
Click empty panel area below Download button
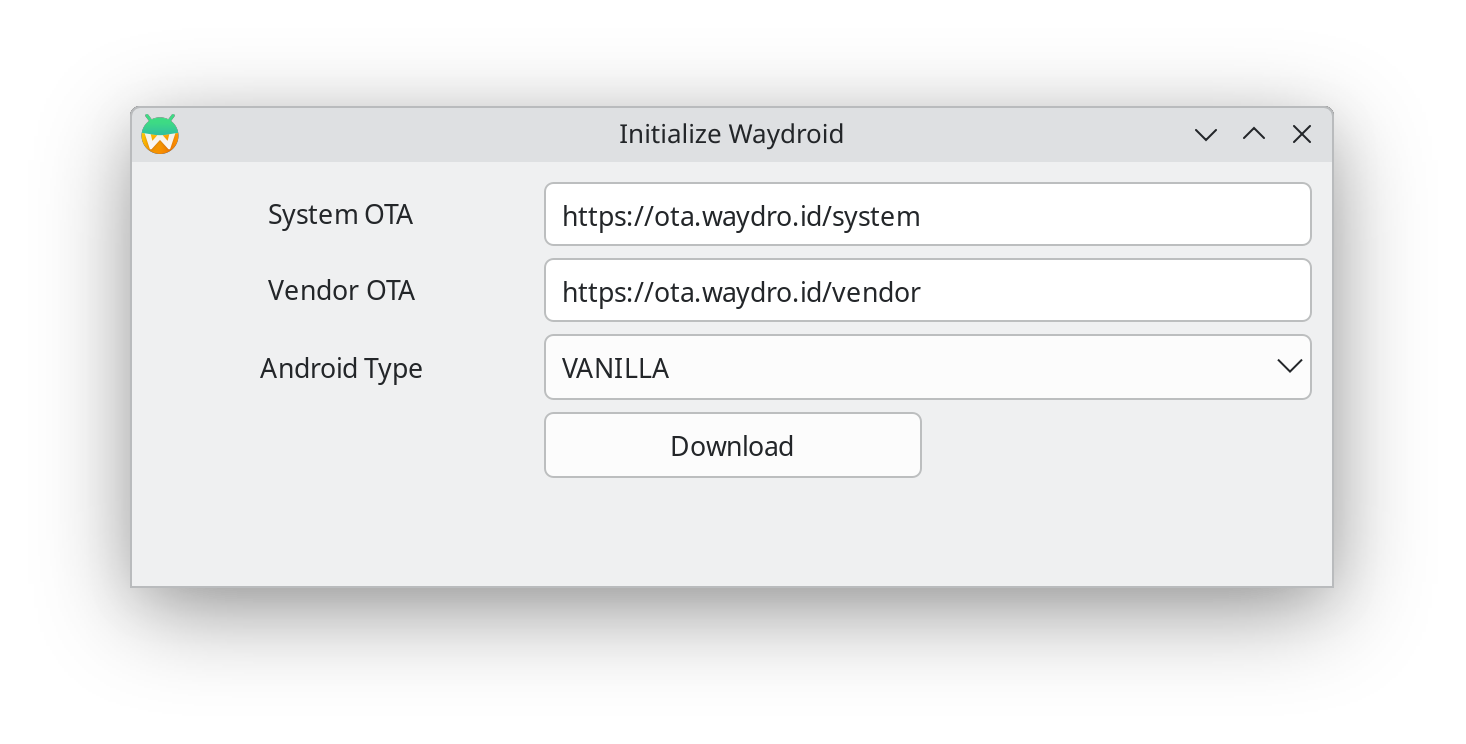point(733,530)
